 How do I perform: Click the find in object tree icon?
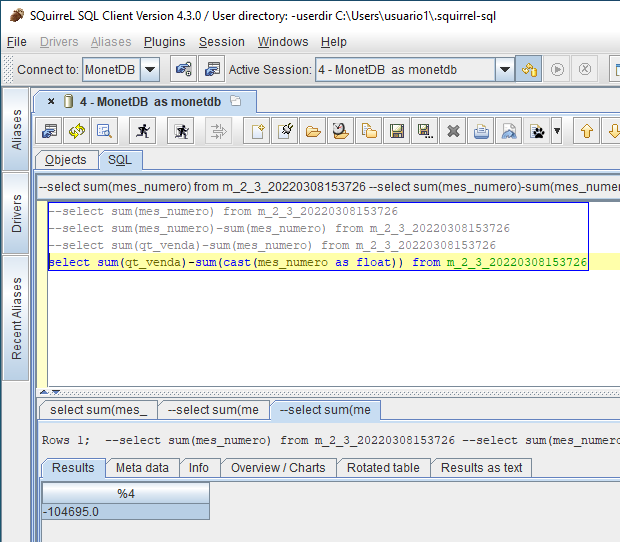pyautogui.click(x=104, y=130)
